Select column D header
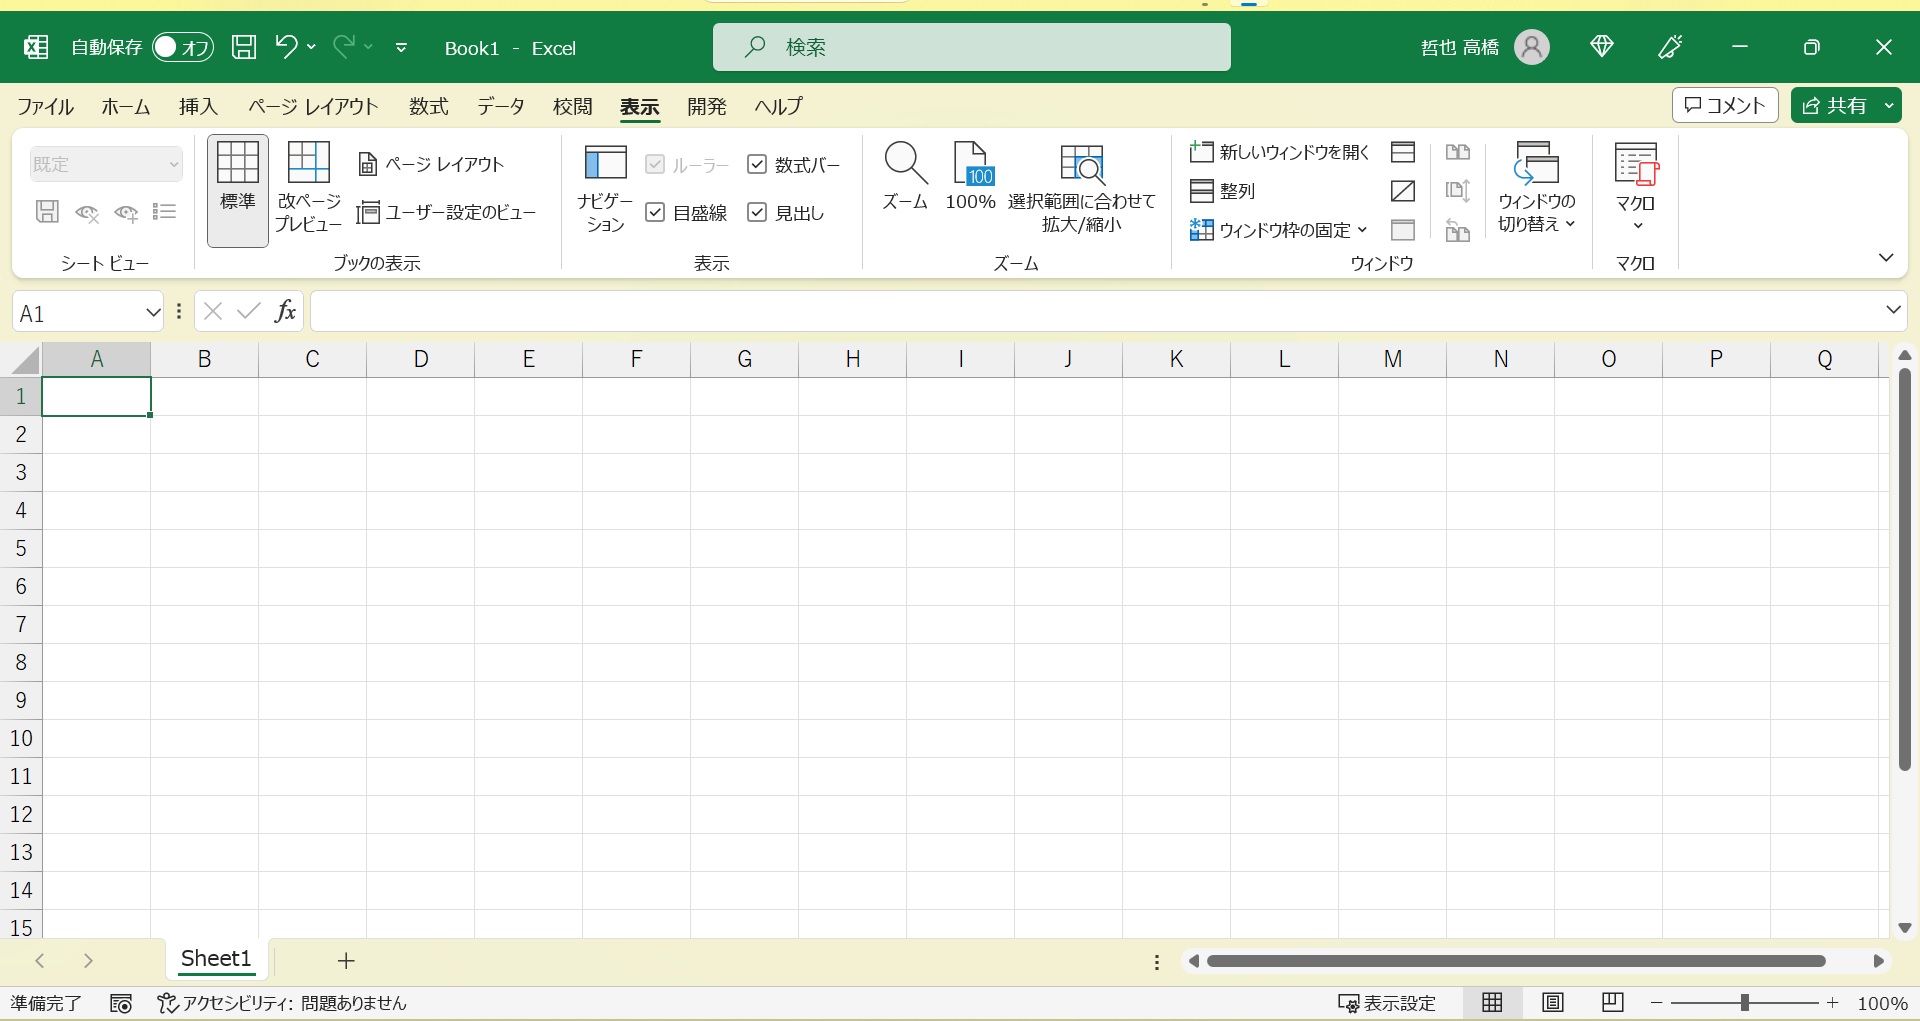 pos(421,359)
